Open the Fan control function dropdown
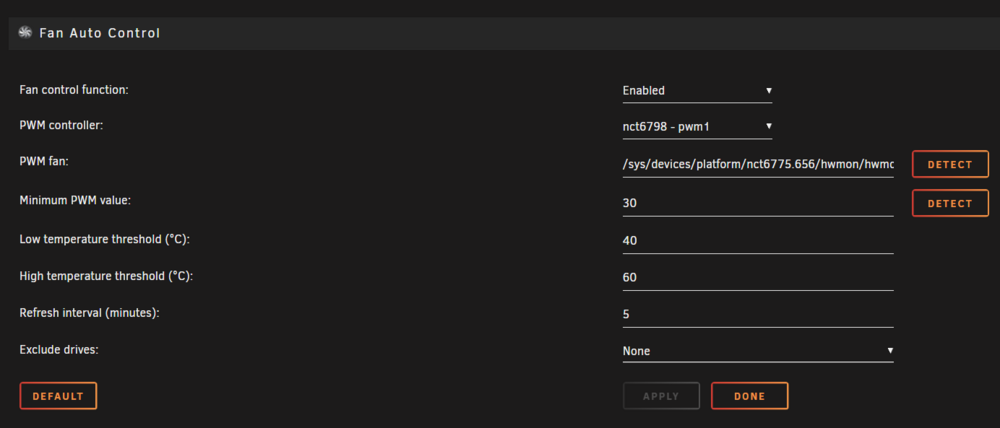Image resolution: width=1000 pixels, height=428 pixels. (697, 91)
